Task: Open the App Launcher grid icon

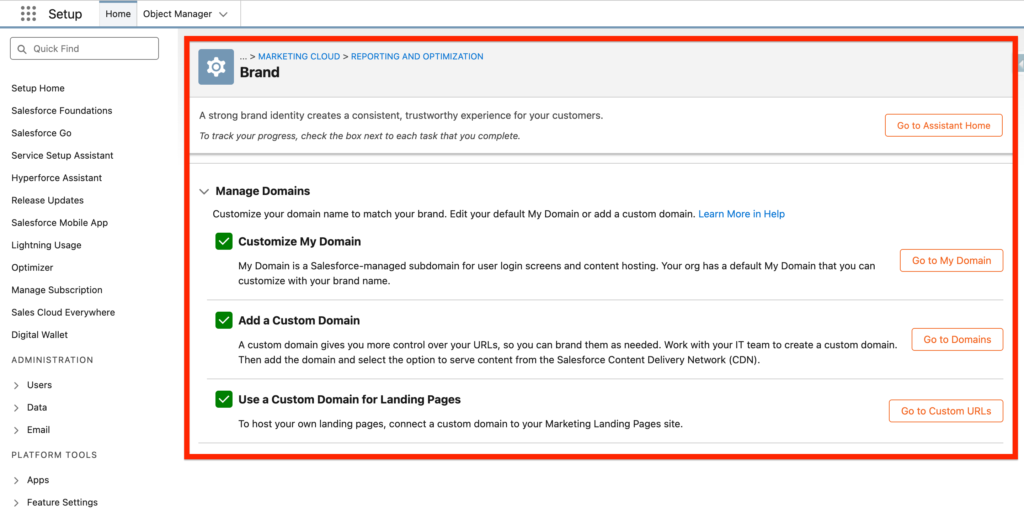Action: [x=28, y=14]
